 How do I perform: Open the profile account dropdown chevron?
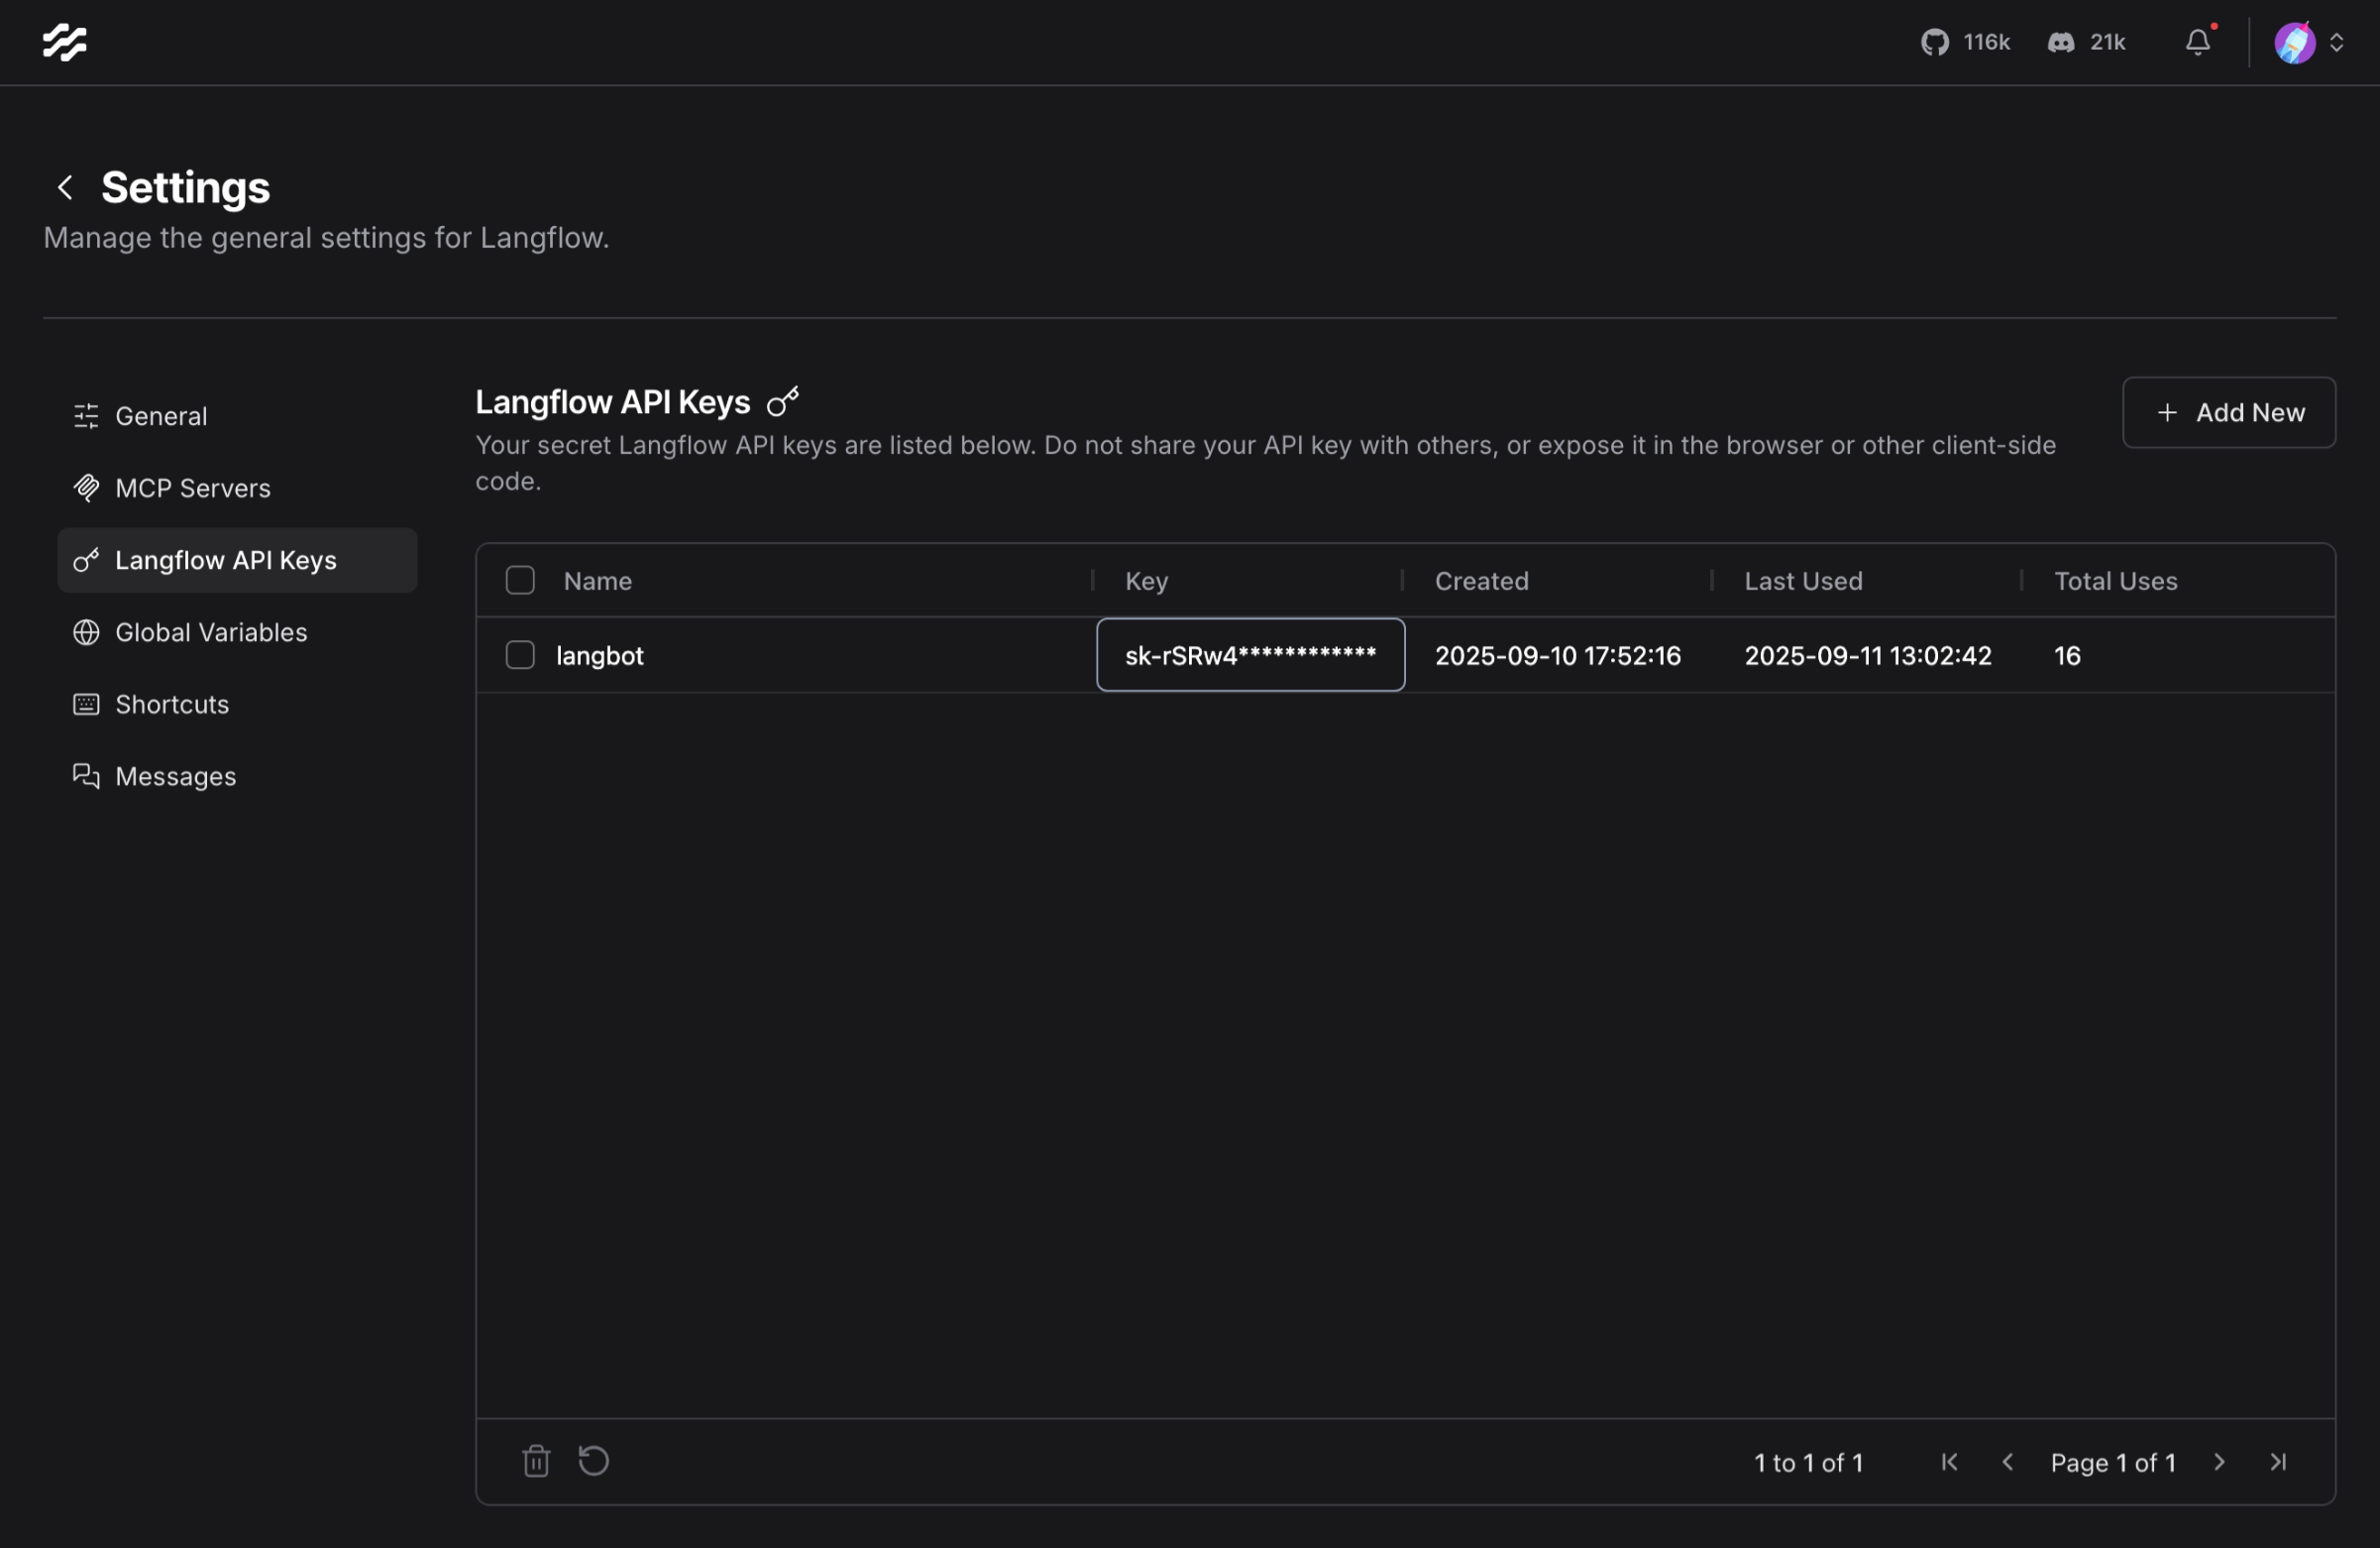2338,42
